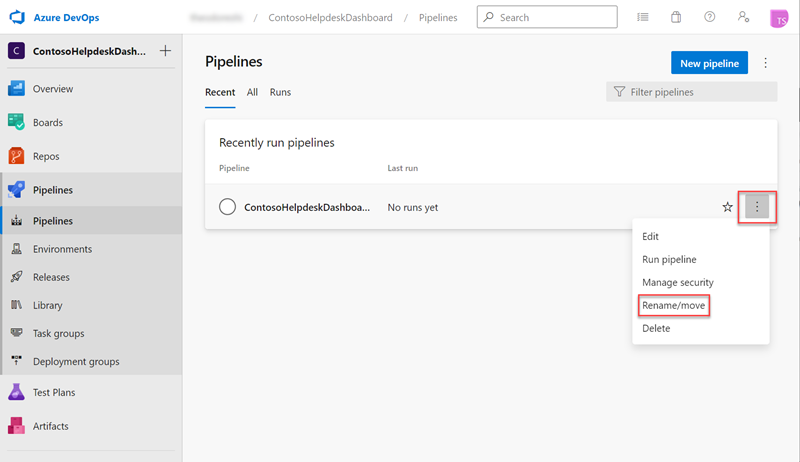Click the ContosoHelpdeskDash... project name

[89, 51]
